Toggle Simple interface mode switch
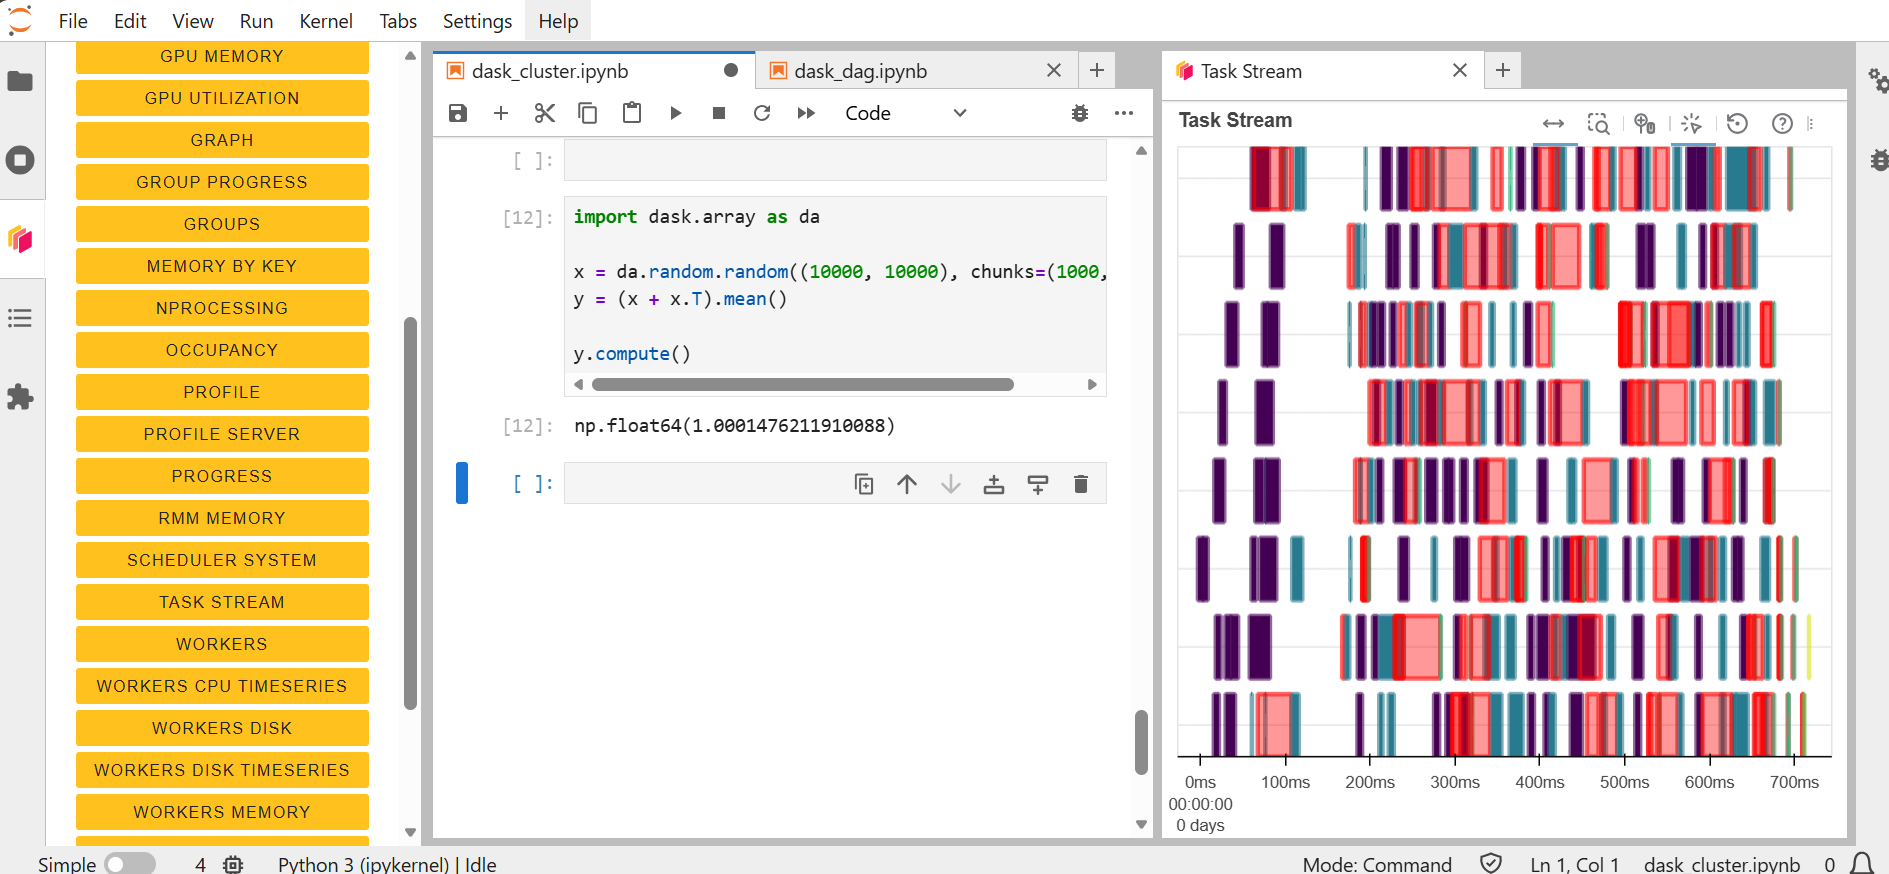 pyautogui.click(x=130, y=864)
